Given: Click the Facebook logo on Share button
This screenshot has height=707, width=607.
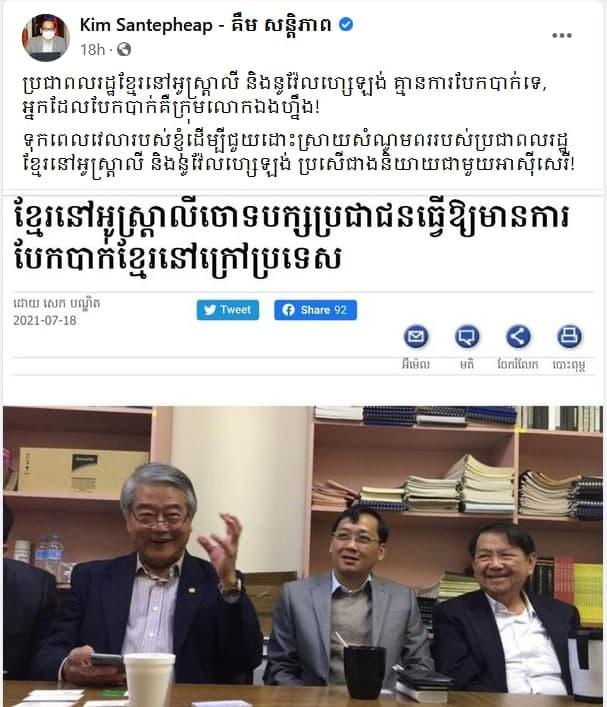Looking at the screenshot, I should pyautogui.click(x=288, y=310).
